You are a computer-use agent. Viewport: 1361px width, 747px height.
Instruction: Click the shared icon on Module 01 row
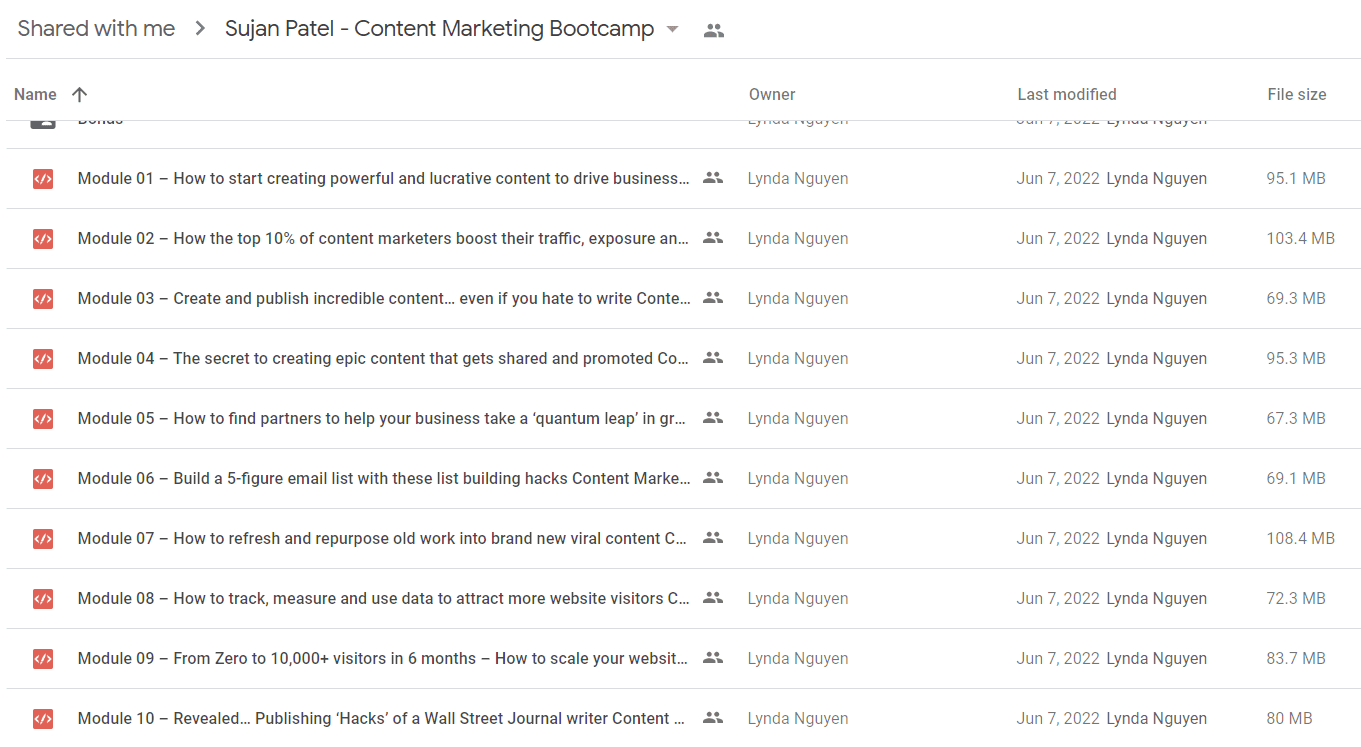pos(713,178)
